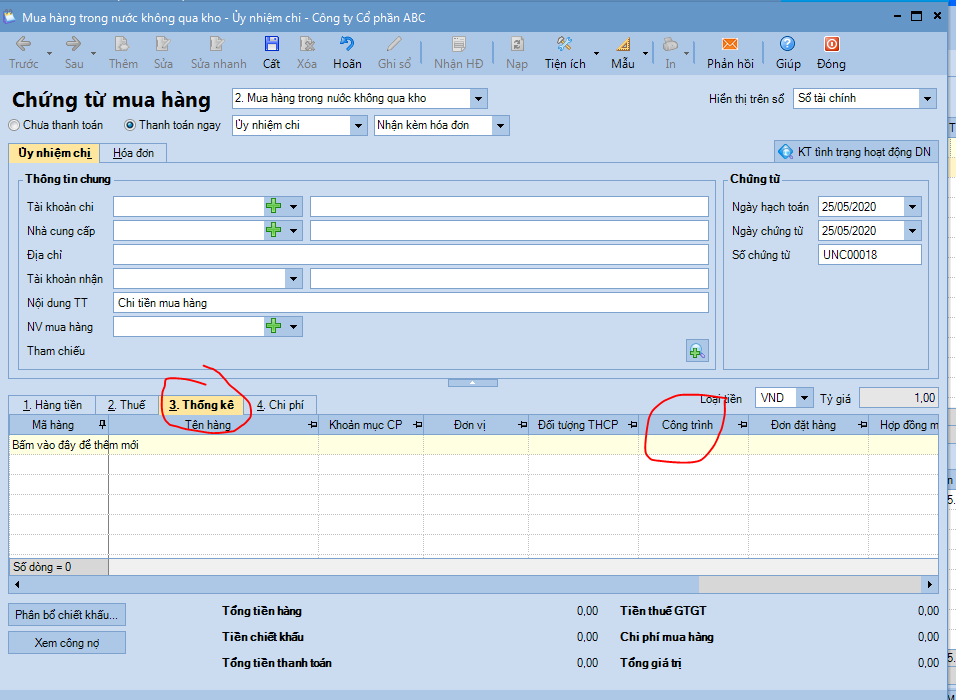
Task: Expand the Ủy nhiệm chi payment method dropdown
Action: [x=358, y=126]
